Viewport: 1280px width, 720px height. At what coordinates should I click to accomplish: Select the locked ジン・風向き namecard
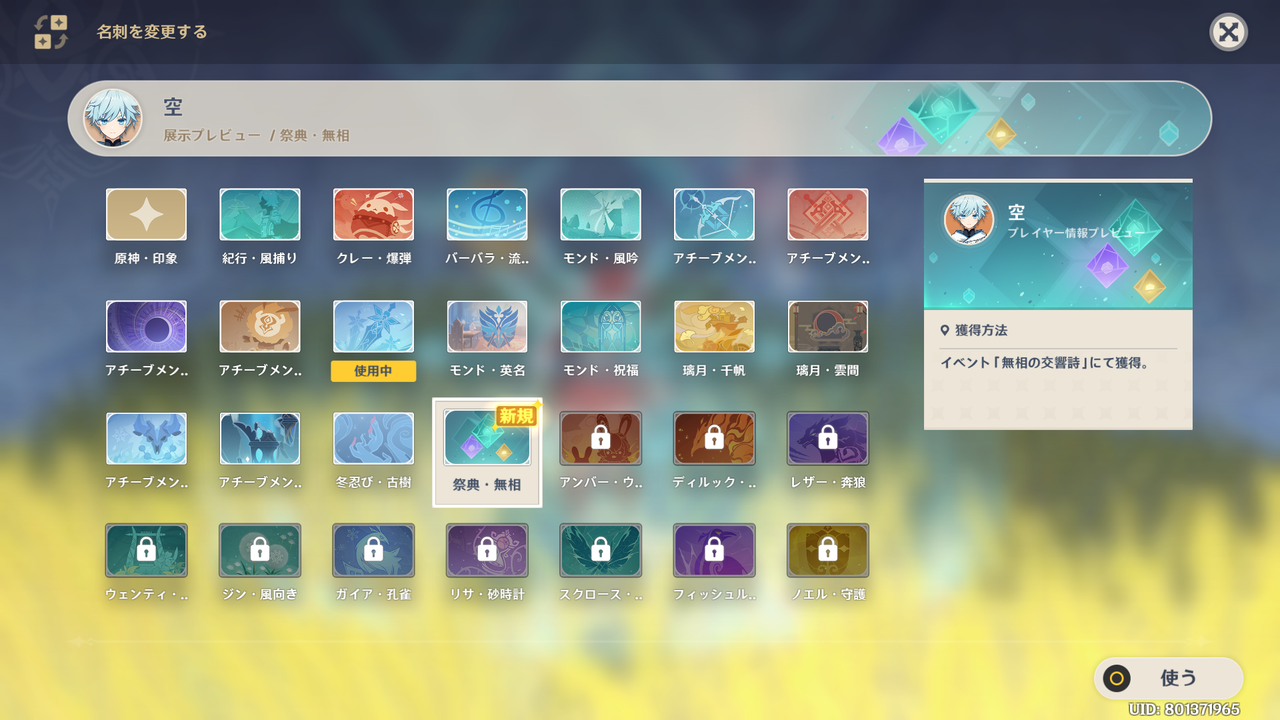[x=260, y=550]
